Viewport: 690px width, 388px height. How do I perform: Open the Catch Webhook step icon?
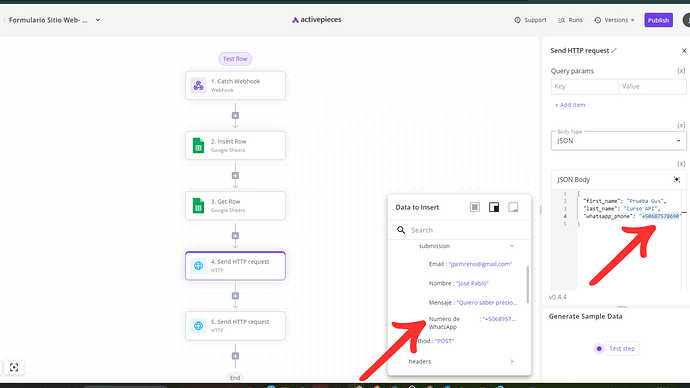point(198,85)
